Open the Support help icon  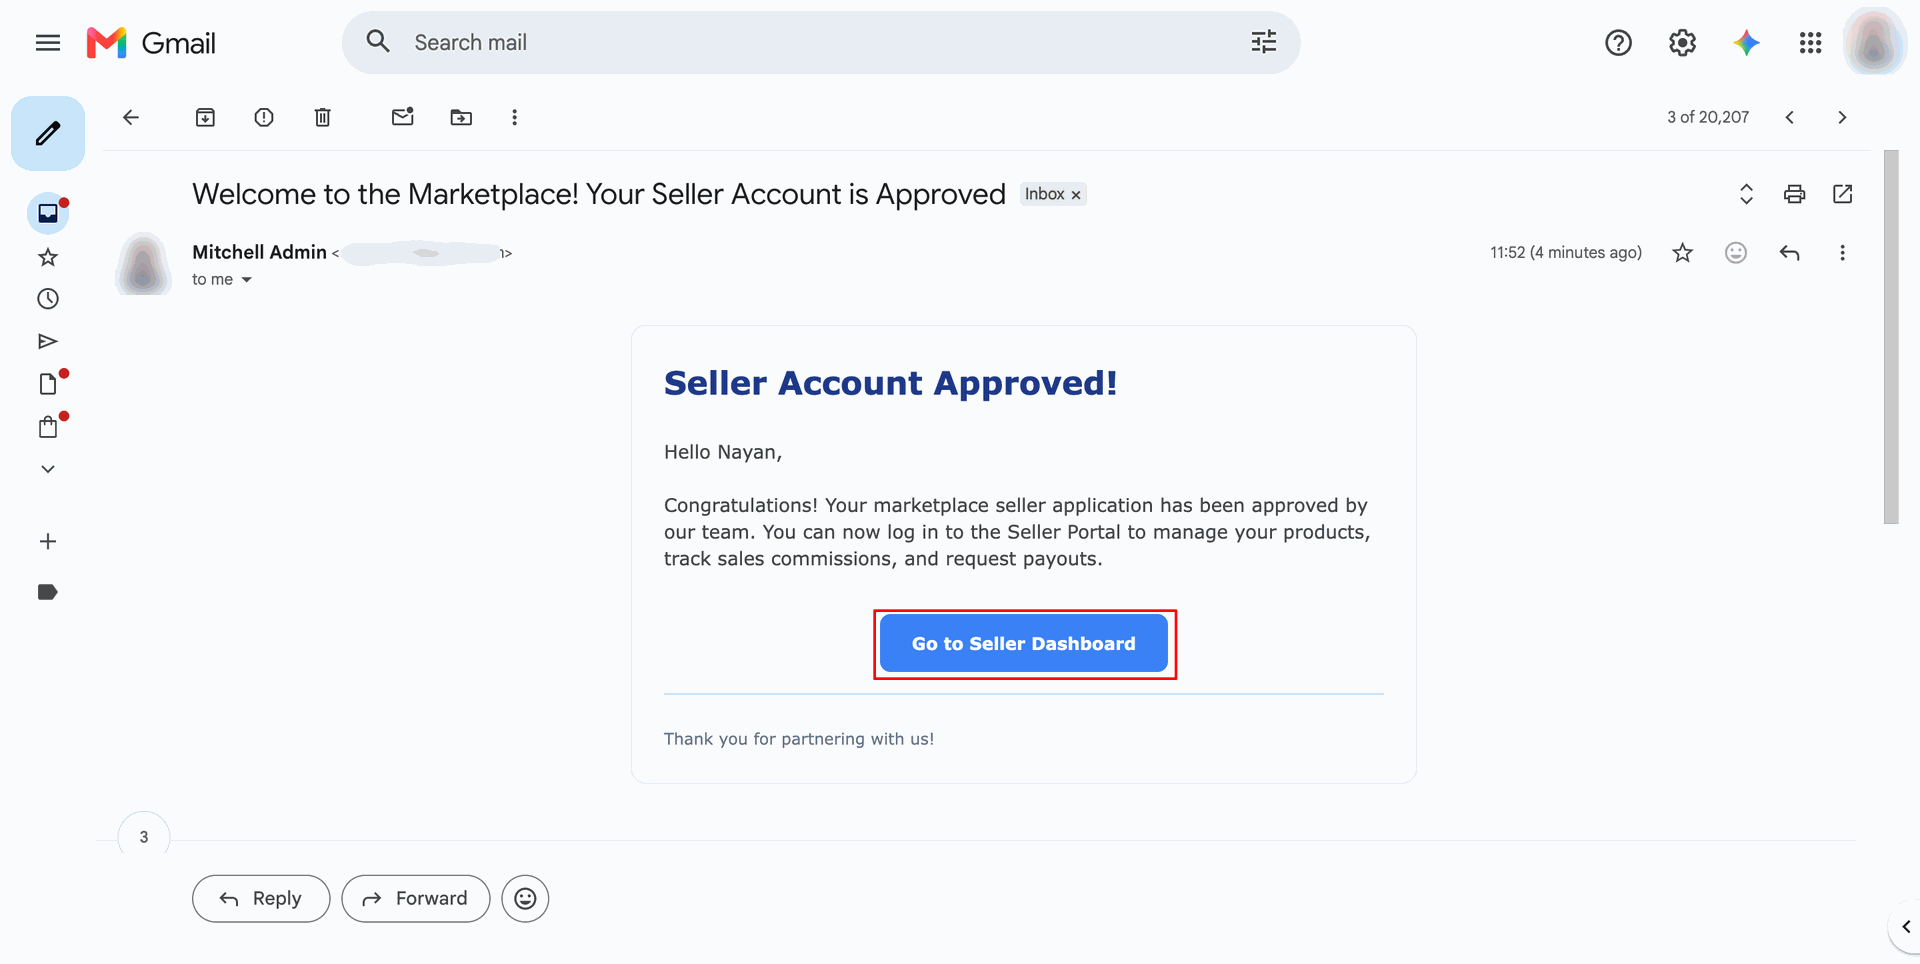pos(1618,43)
